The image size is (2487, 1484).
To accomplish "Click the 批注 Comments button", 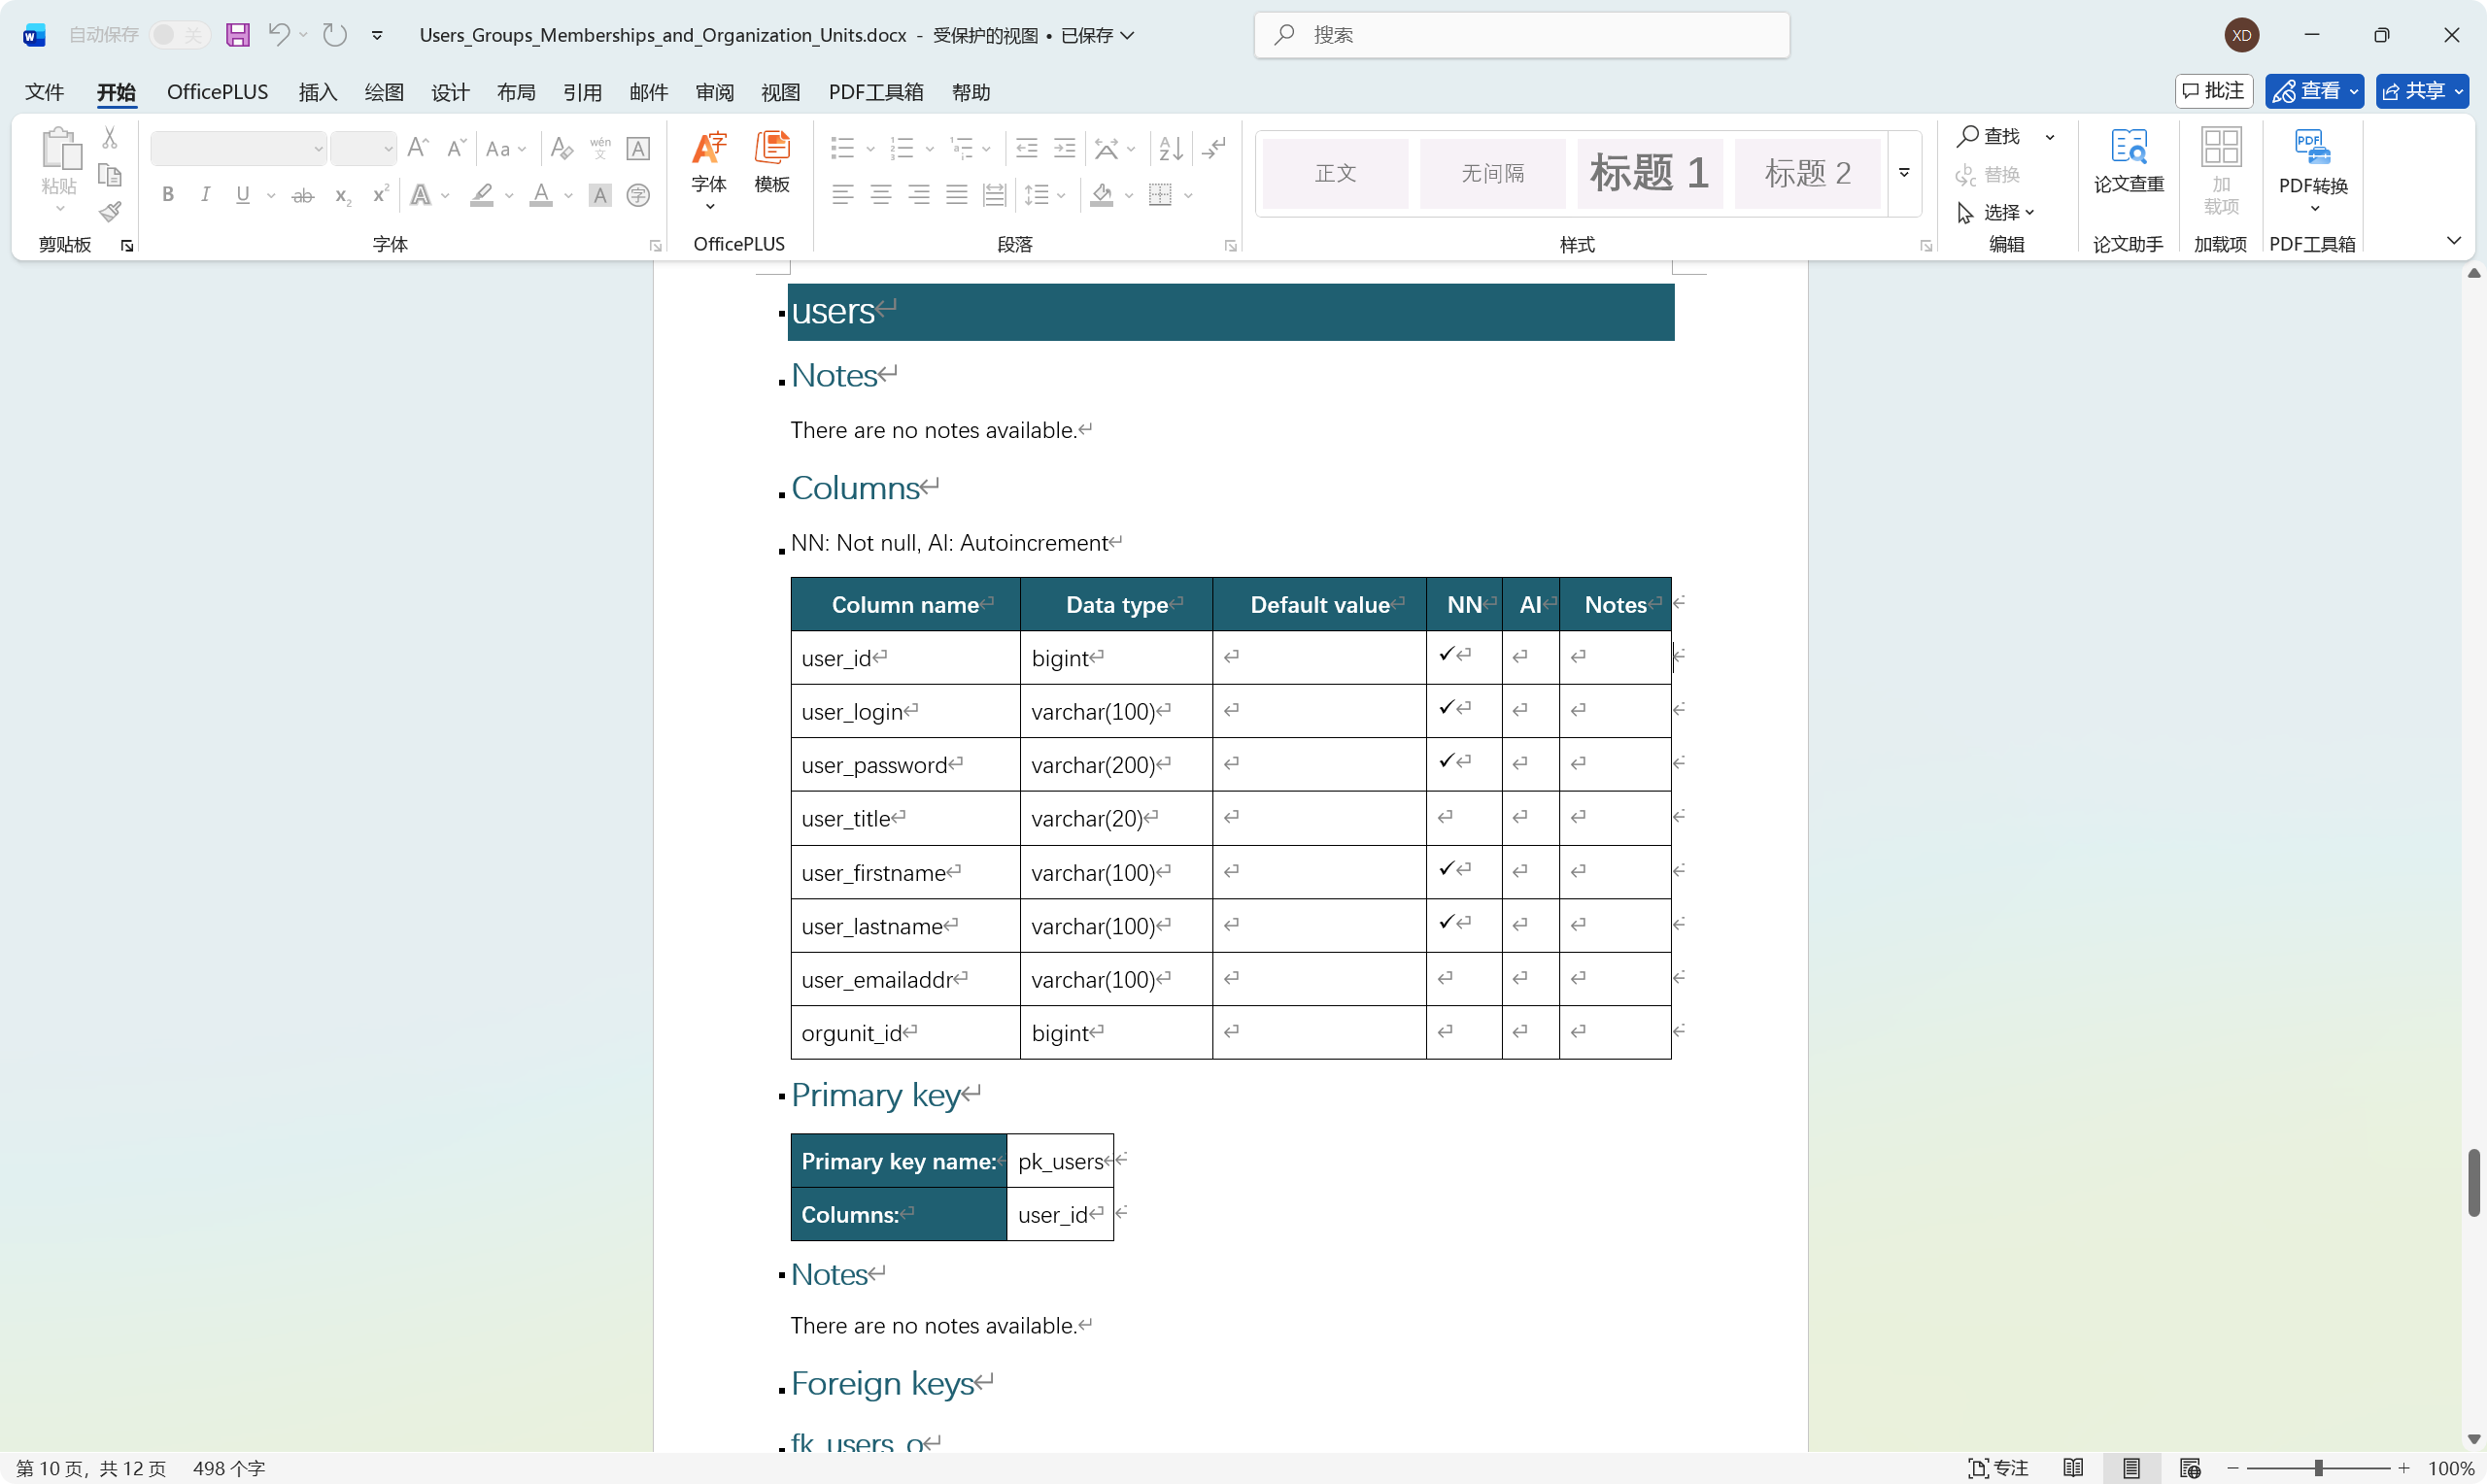I will click(2213, 91).
